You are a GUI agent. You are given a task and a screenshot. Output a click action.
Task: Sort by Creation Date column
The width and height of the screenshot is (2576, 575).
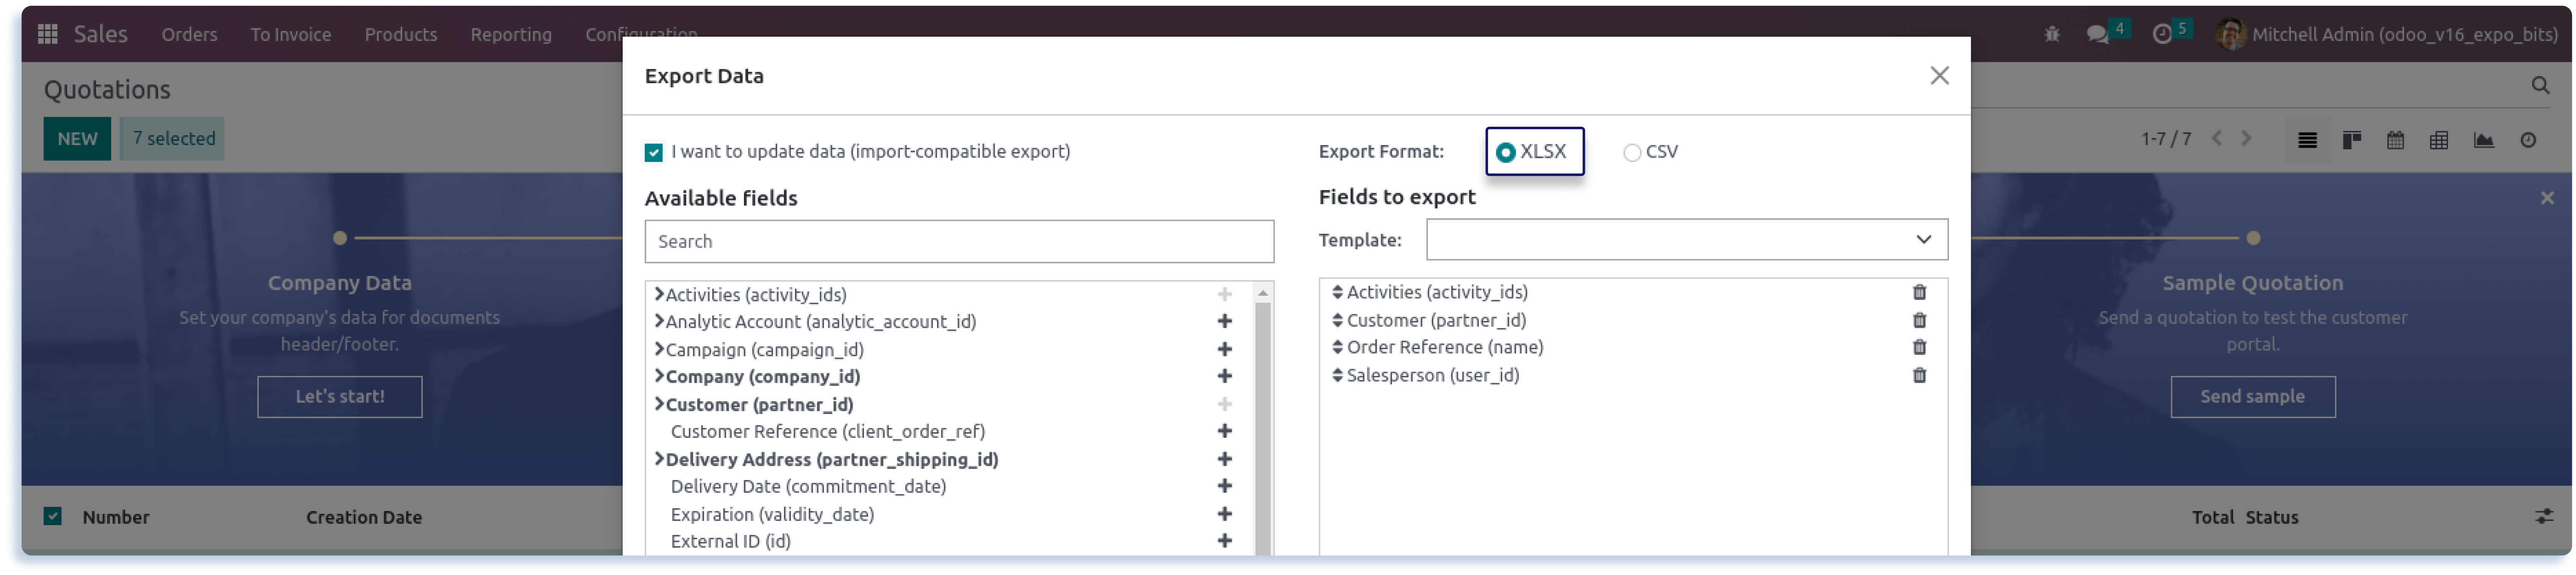click(x=364, y=518)
